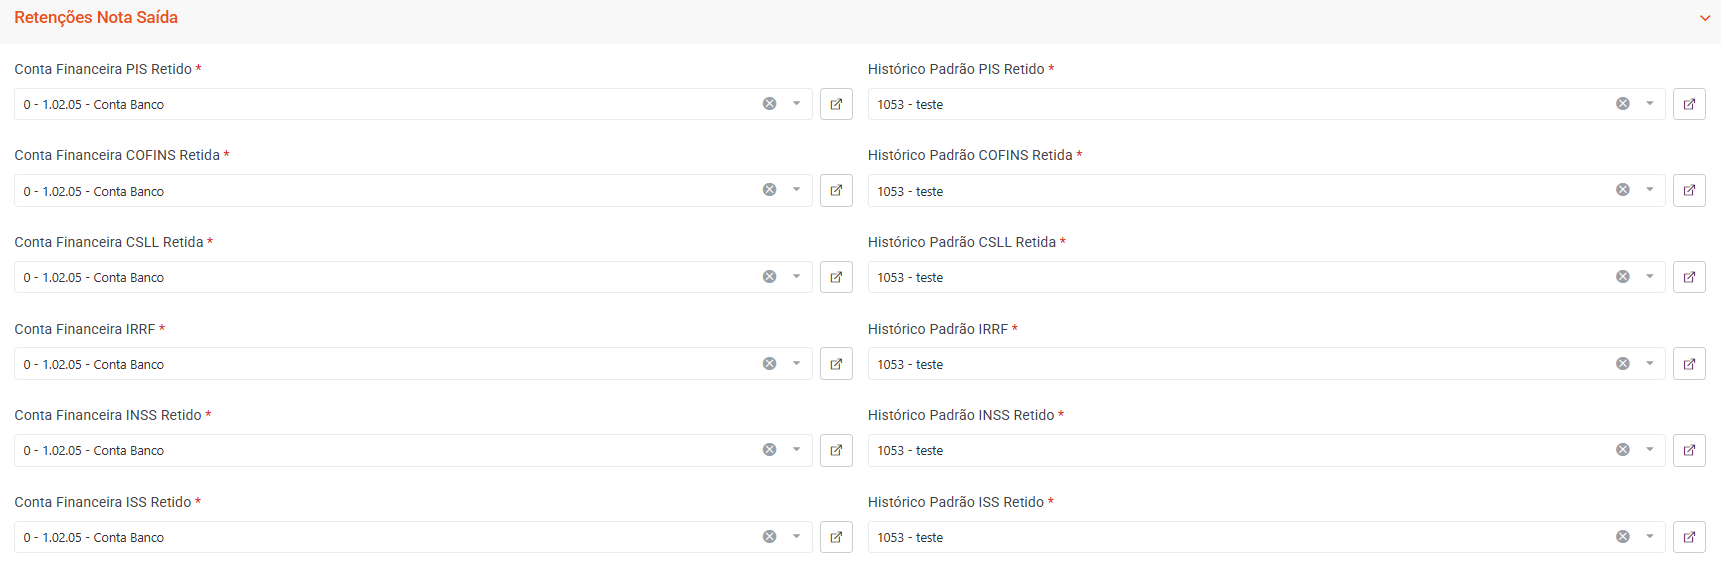This screenshot has width=1721, height=565.
Task: Clear the Conta Financeira PIS Retido selection
Action: (x=770, y=104)
